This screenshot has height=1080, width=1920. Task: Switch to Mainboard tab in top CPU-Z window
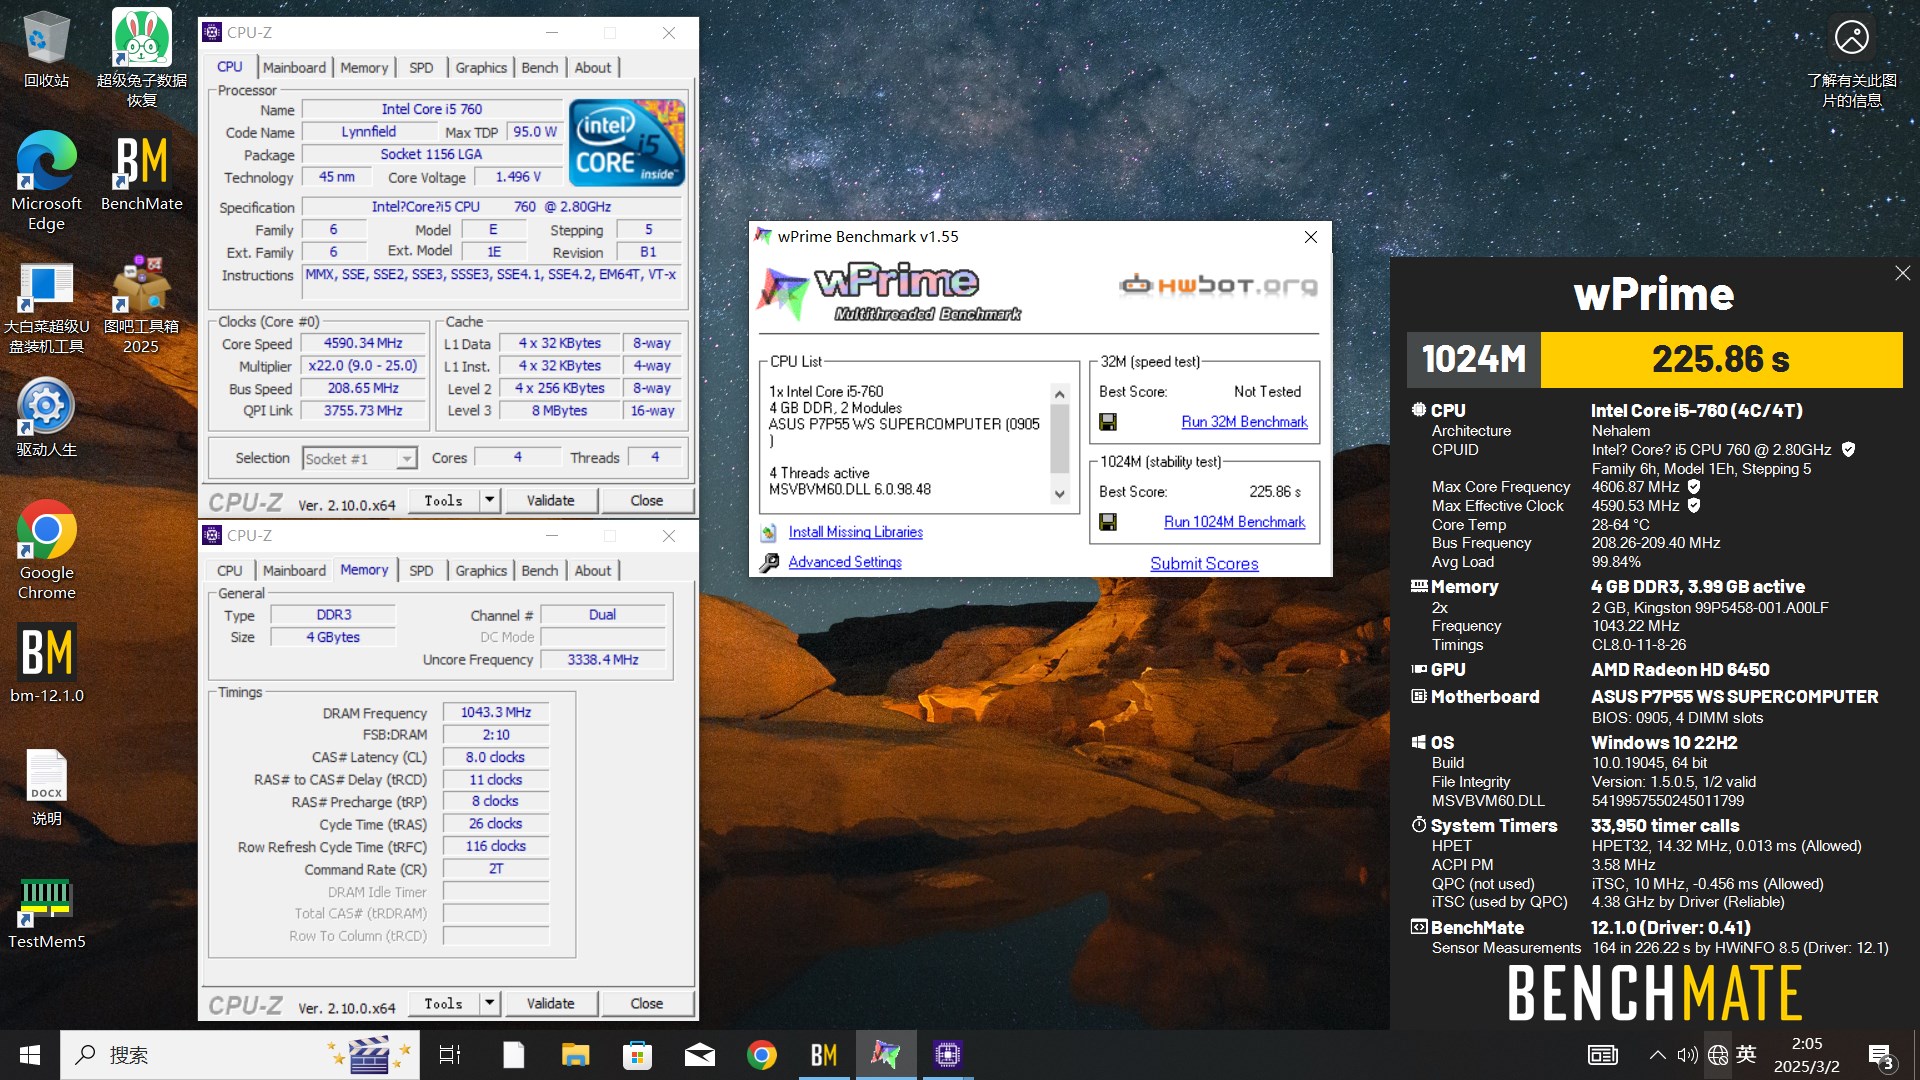pyautogui.click(x=294, y=68)
